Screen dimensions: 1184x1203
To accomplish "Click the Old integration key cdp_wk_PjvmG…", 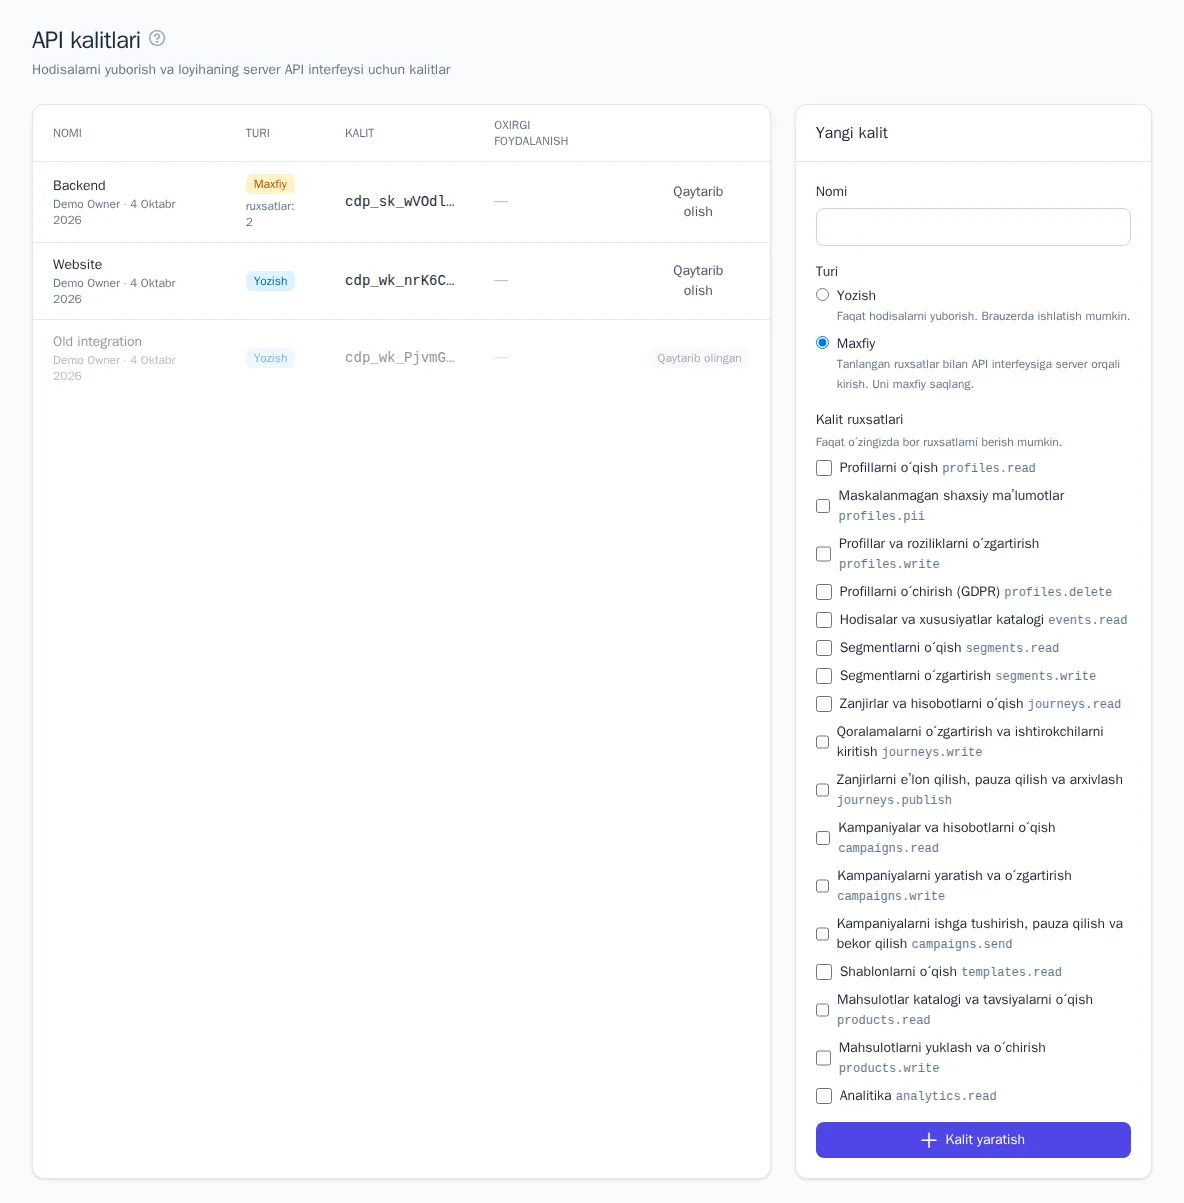I will [x=400, y=357].
